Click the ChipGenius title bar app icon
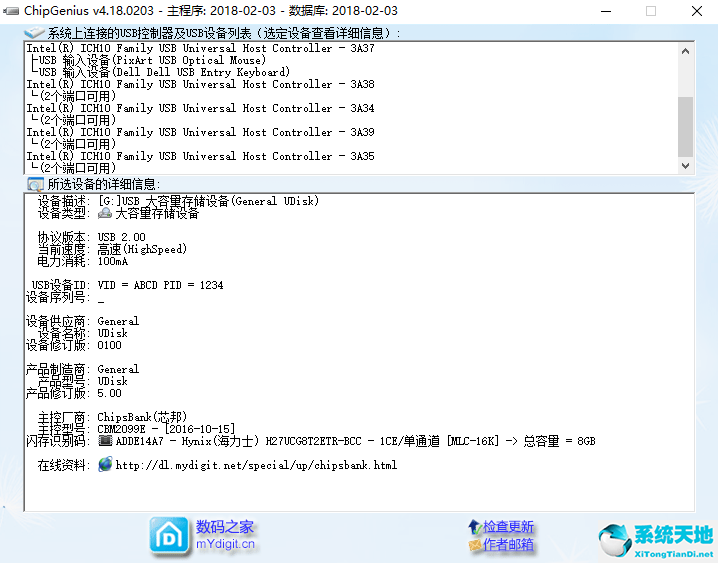Viewport: 718px width, 563px height. (x=11, y=11)
